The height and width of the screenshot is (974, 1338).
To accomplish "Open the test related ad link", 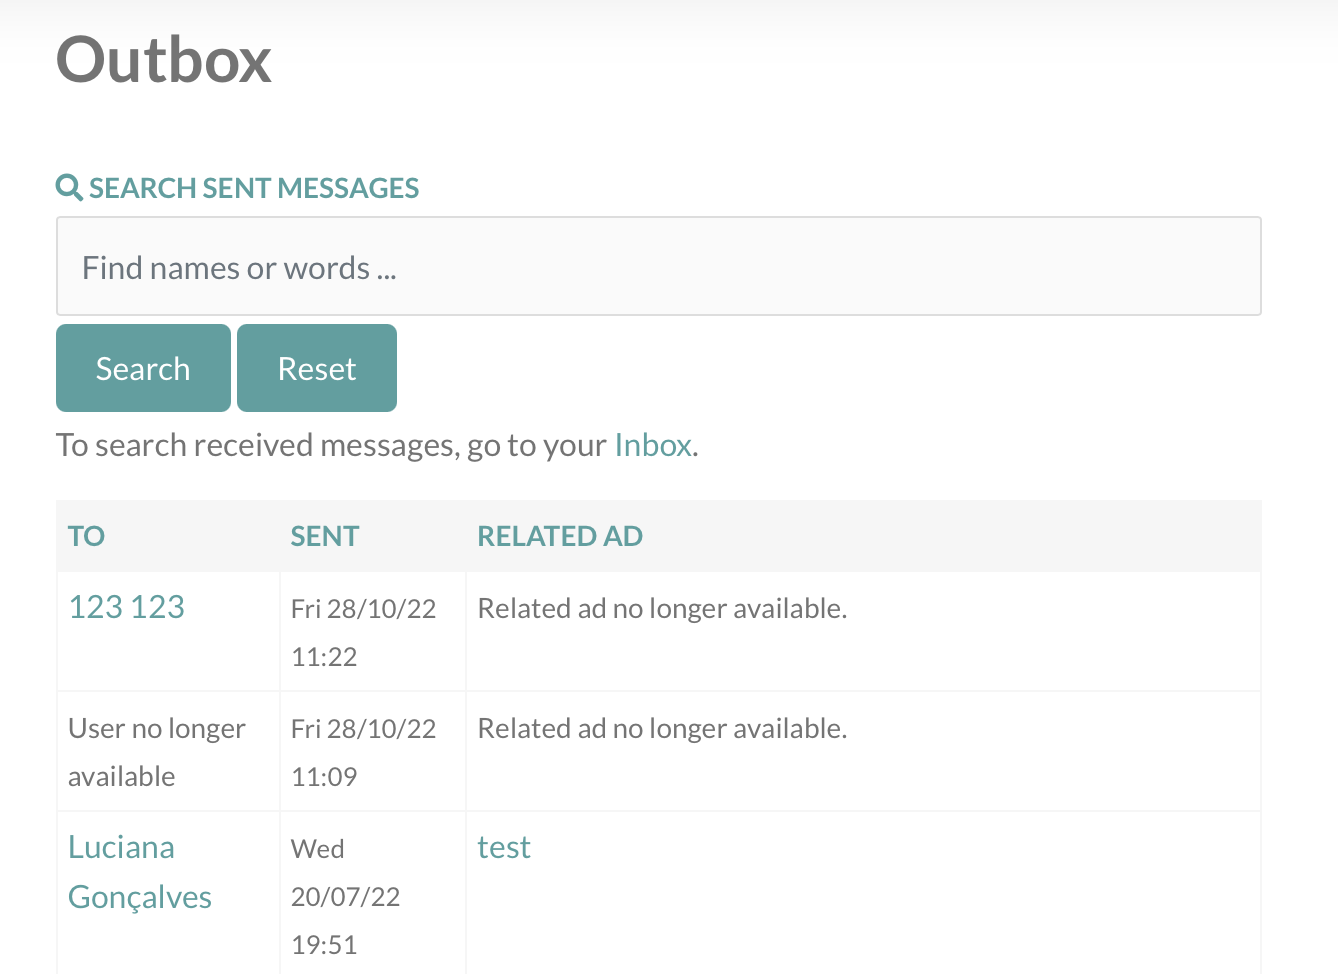I will click(x=504, y=847).
